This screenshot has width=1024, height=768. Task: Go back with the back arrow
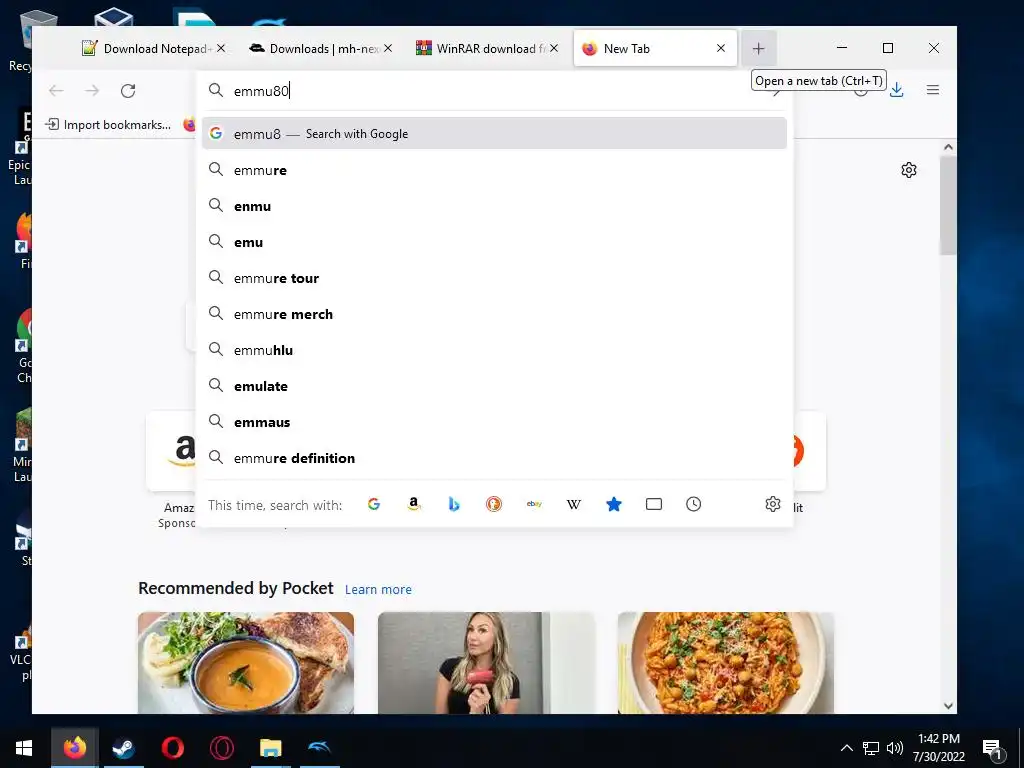pyautogui.click(x=56, y=91)
